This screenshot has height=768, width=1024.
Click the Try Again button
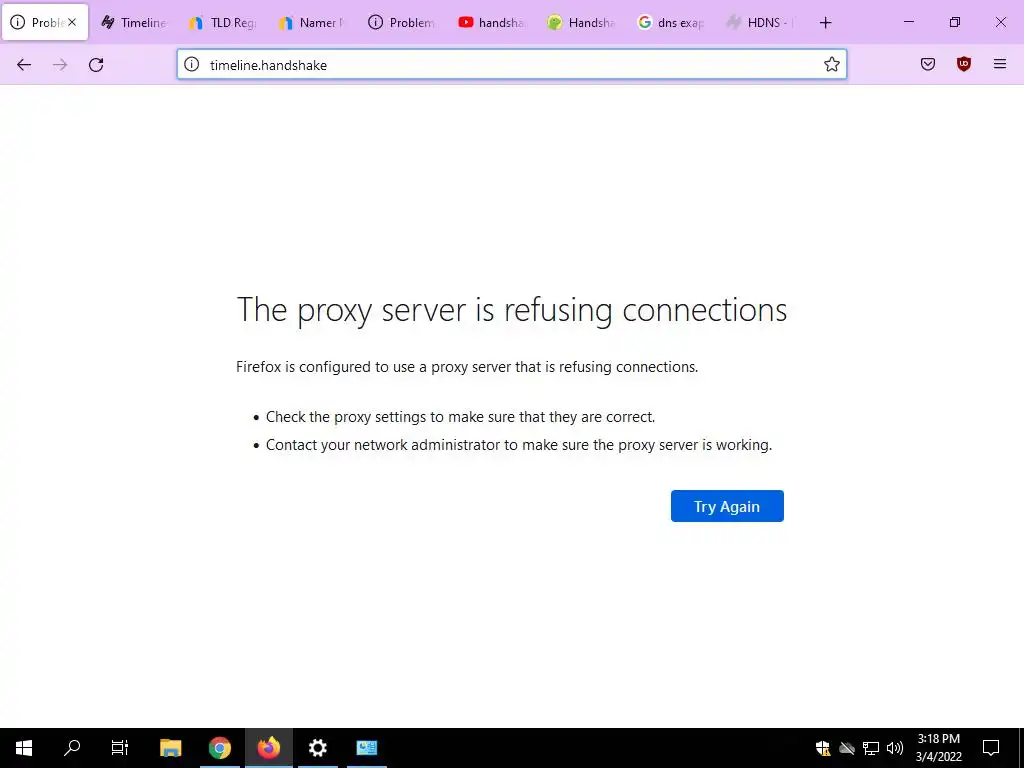pyautogui.click(x=727, y=506)
